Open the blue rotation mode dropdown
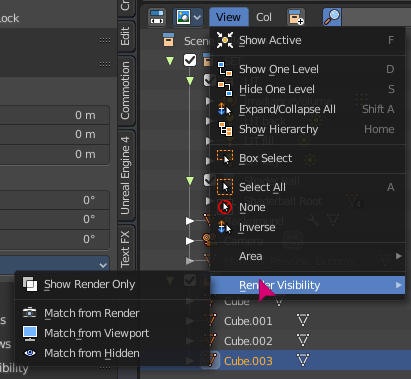The image size is (411, 379). pos(55,265)
